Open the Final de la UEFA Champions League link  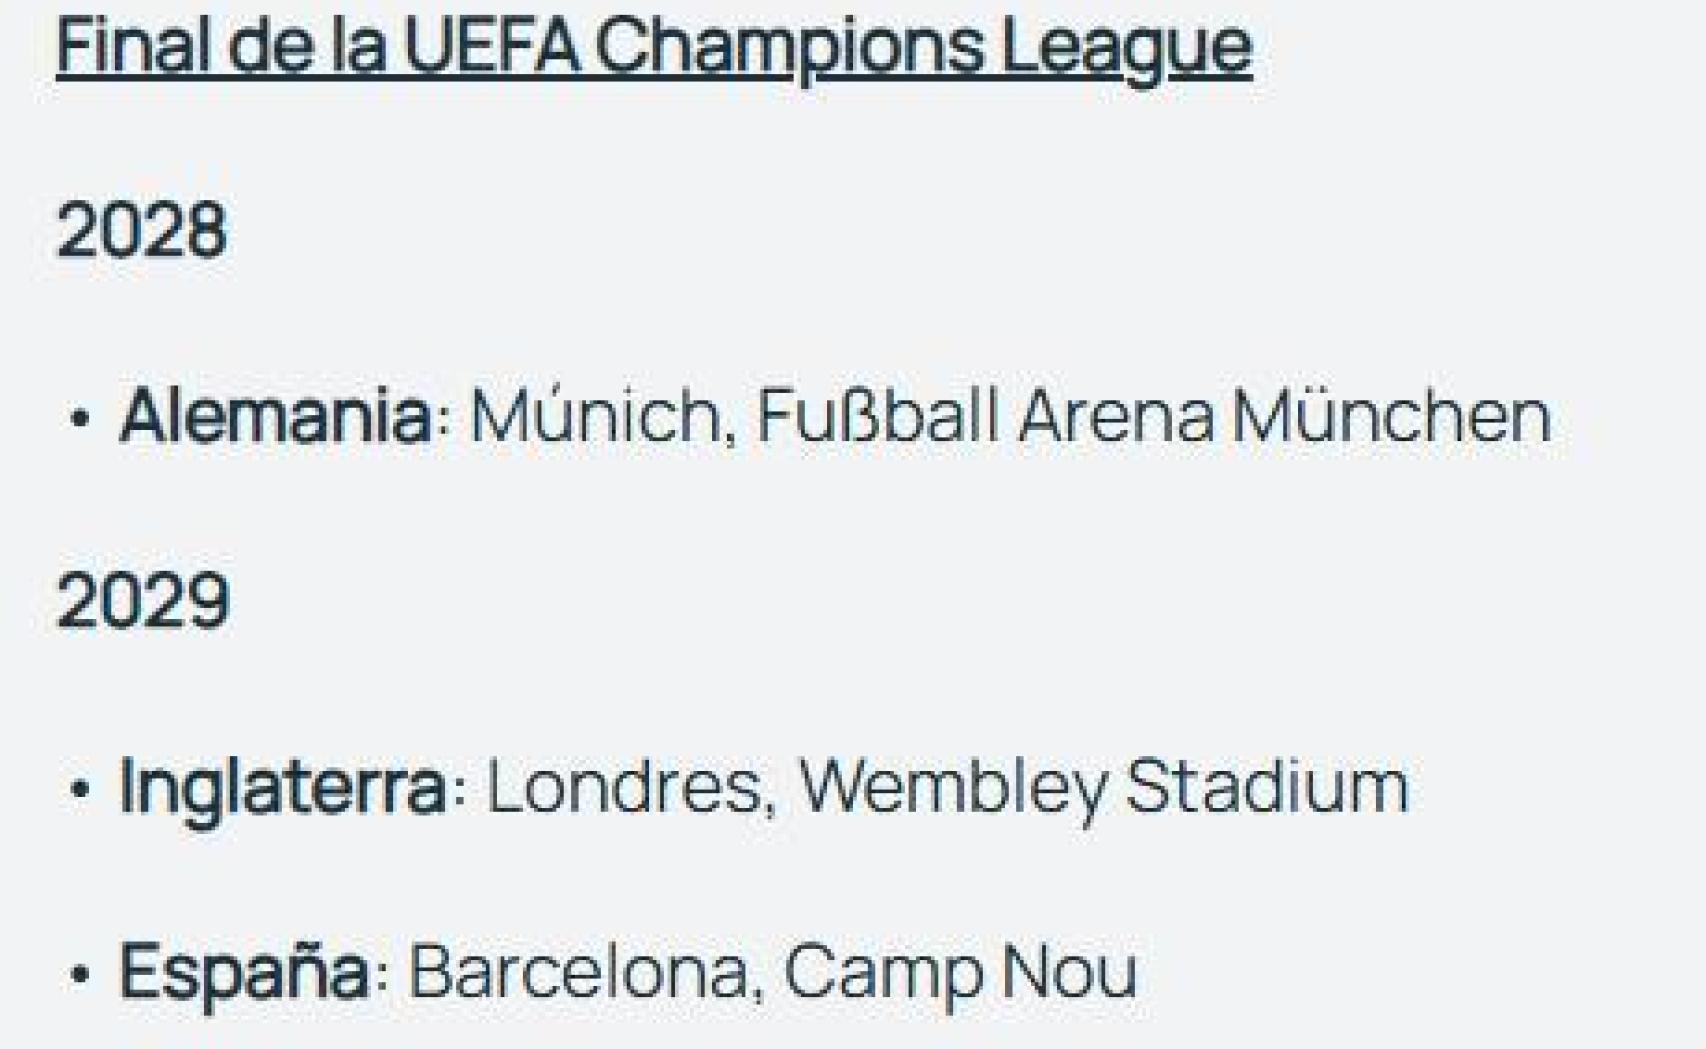[653, 45]
